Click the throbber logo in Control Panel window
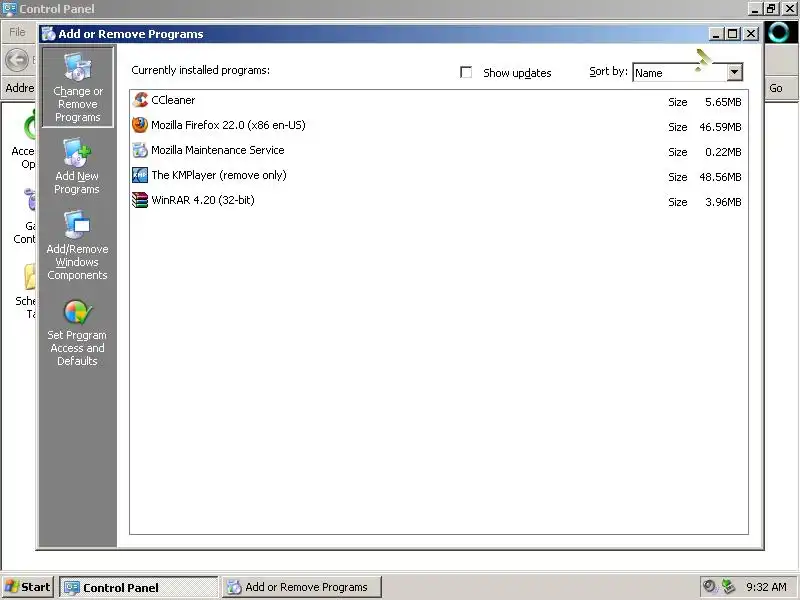800x600 pixels. (x=779, y=33)
